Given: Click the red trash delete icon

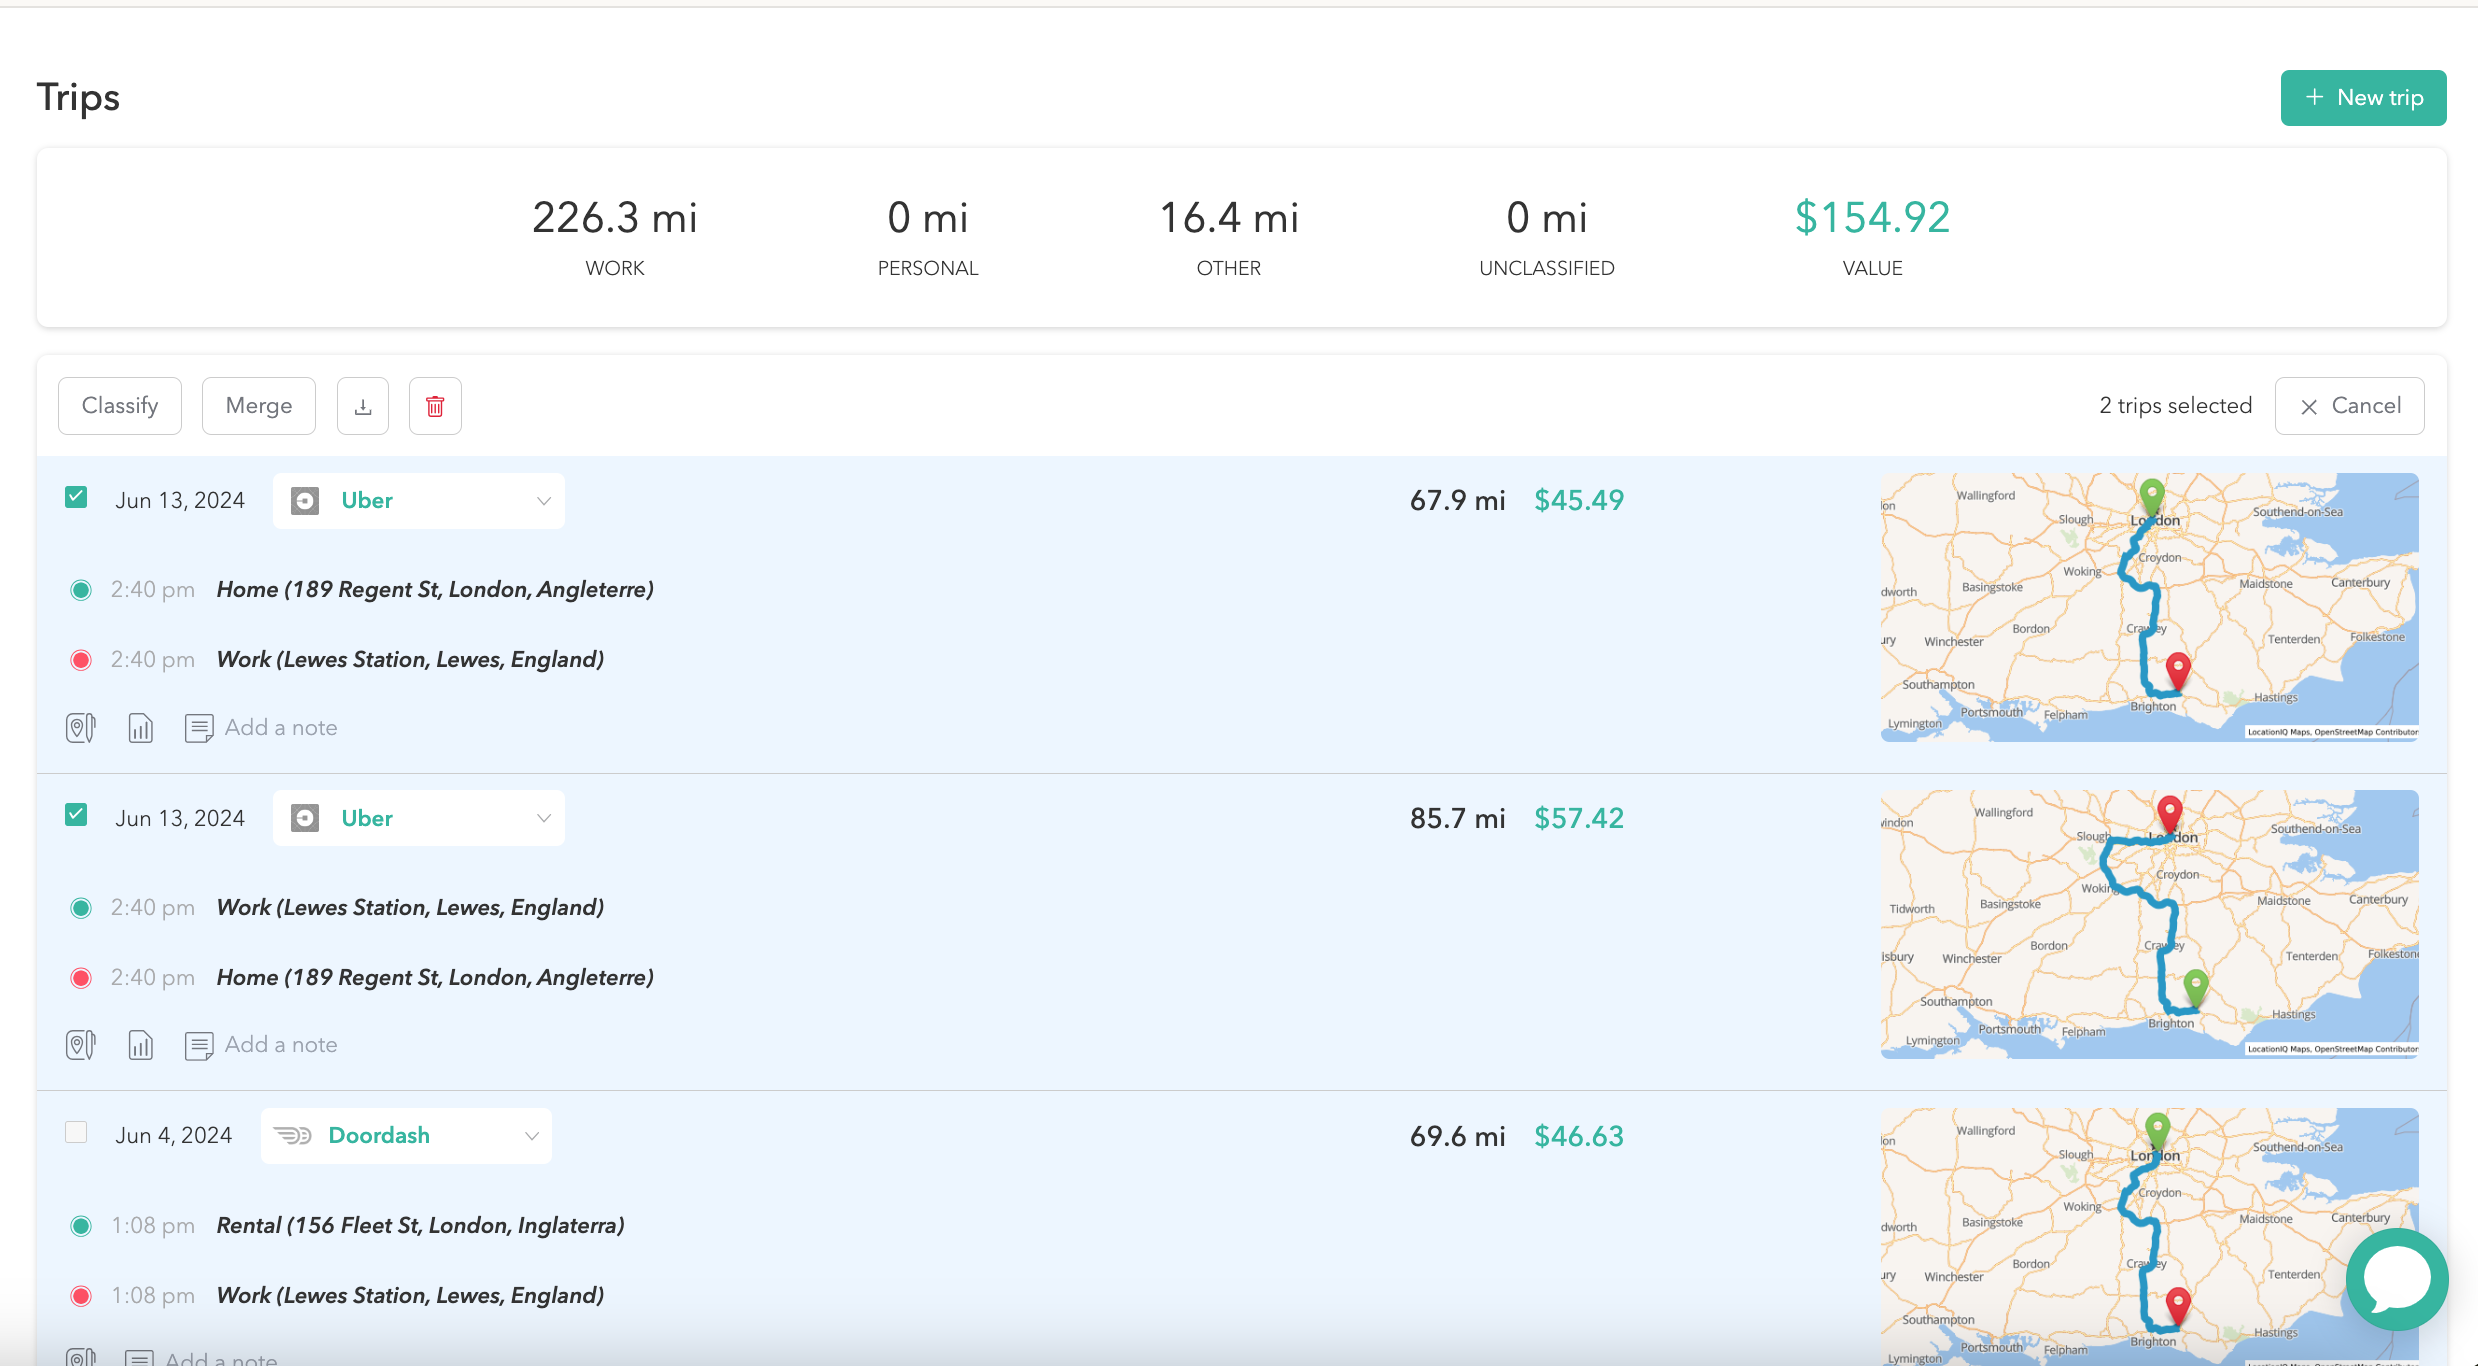Looking at the screenshot, I should [435, 406].
